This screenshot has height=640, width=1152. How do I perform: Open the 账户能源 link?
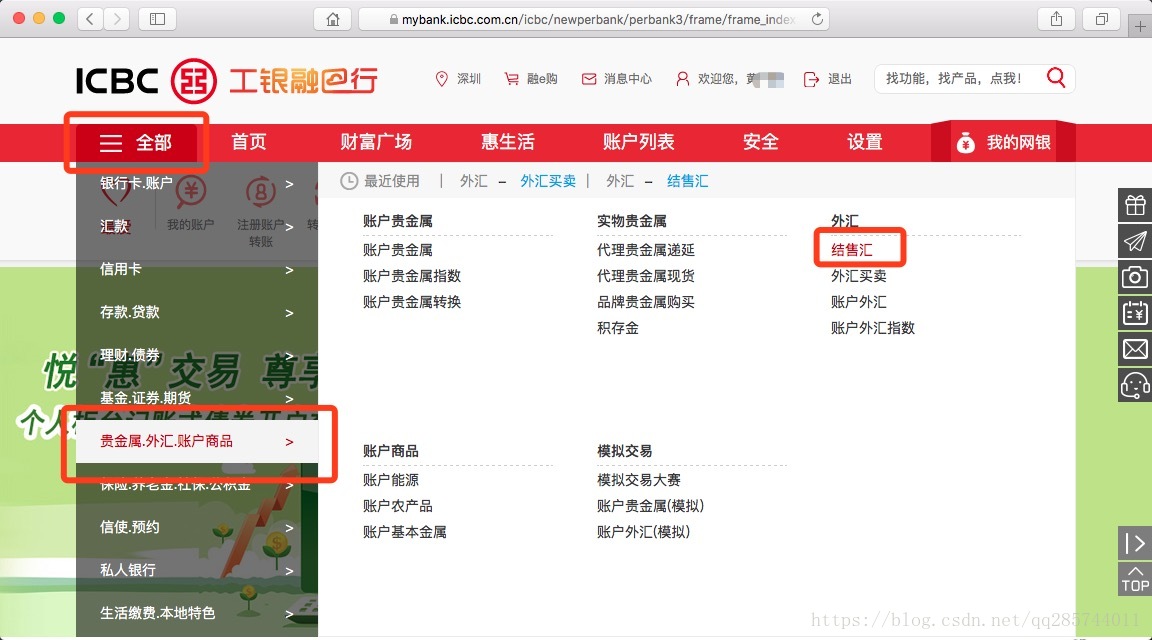coord(391,480)
